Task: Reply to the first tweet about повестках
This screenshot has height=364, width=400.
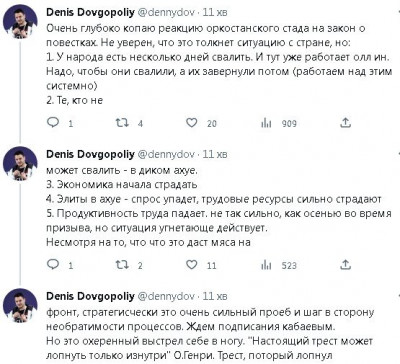Action: [x=53, y=123]
